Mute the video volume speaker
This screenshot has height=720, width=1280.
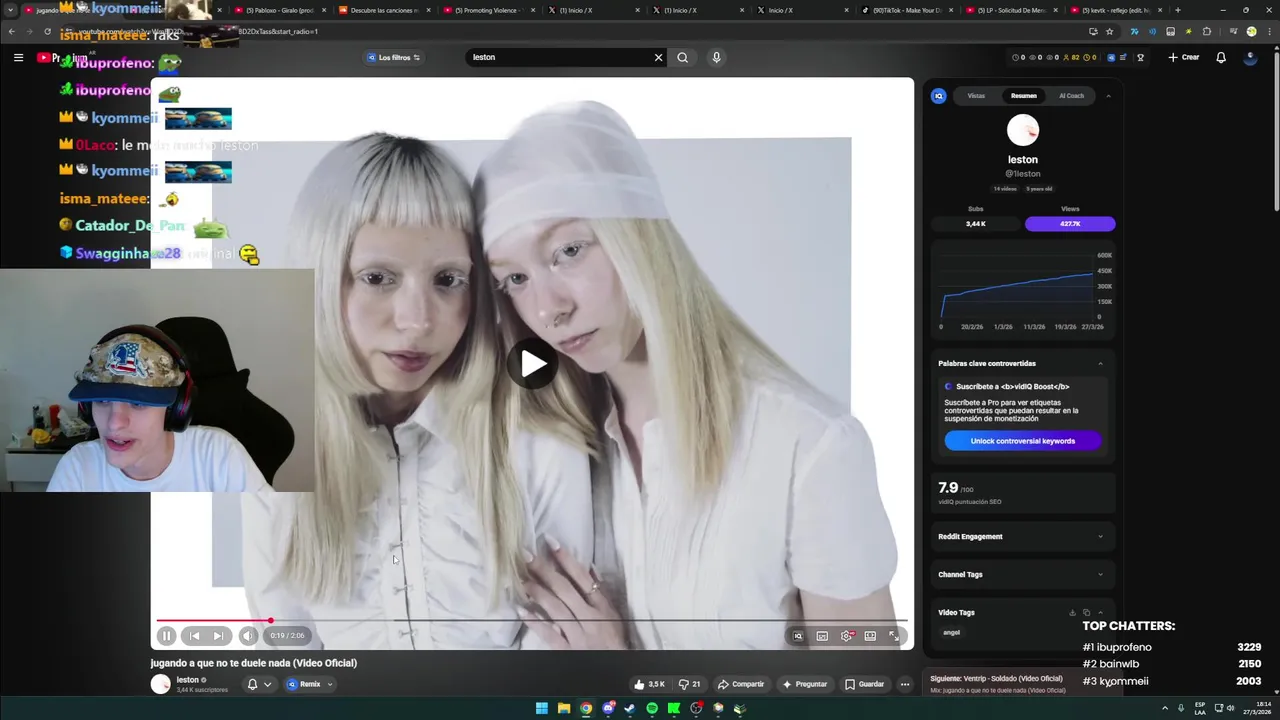247,635
